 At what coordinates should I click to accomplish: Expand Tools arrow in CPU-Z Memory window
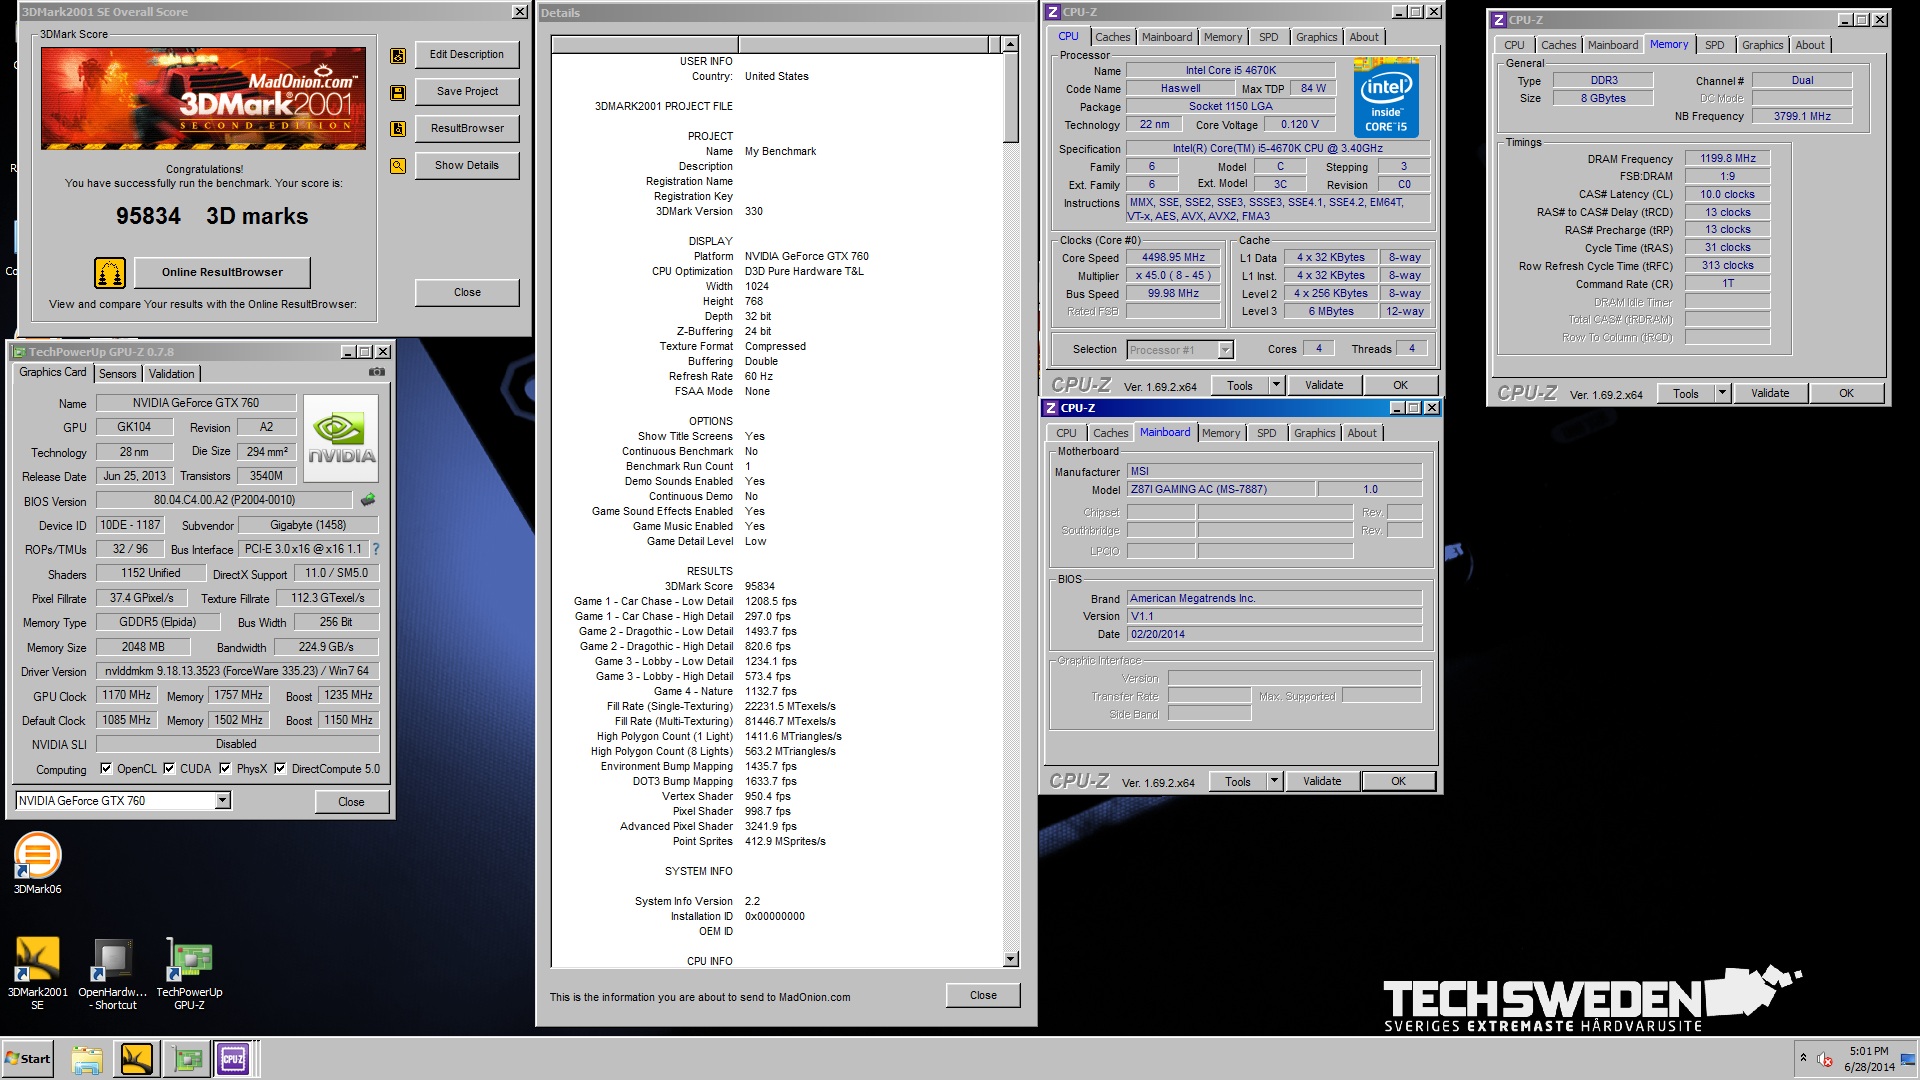(x=1722, y=393)
